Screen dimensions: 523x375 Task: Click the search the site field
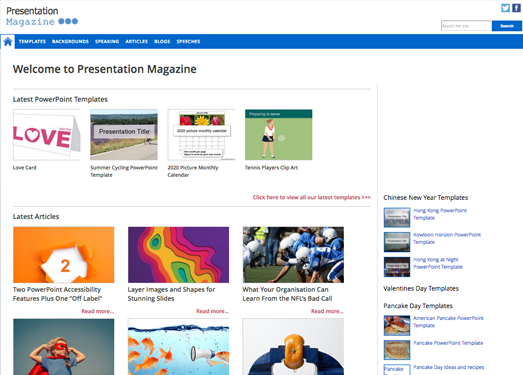(466, 26)
